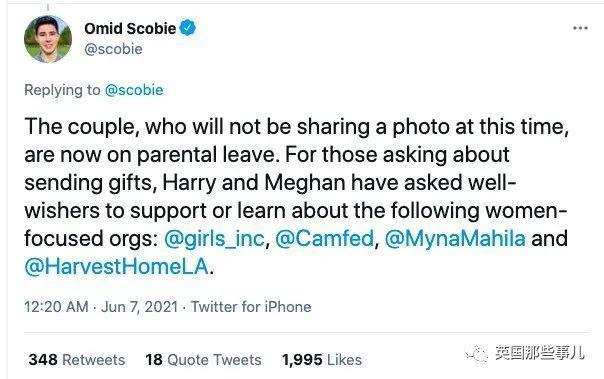Open the three-dot more options menu
The height and width of the screenshot is (379, 604).
click(580, 28)
